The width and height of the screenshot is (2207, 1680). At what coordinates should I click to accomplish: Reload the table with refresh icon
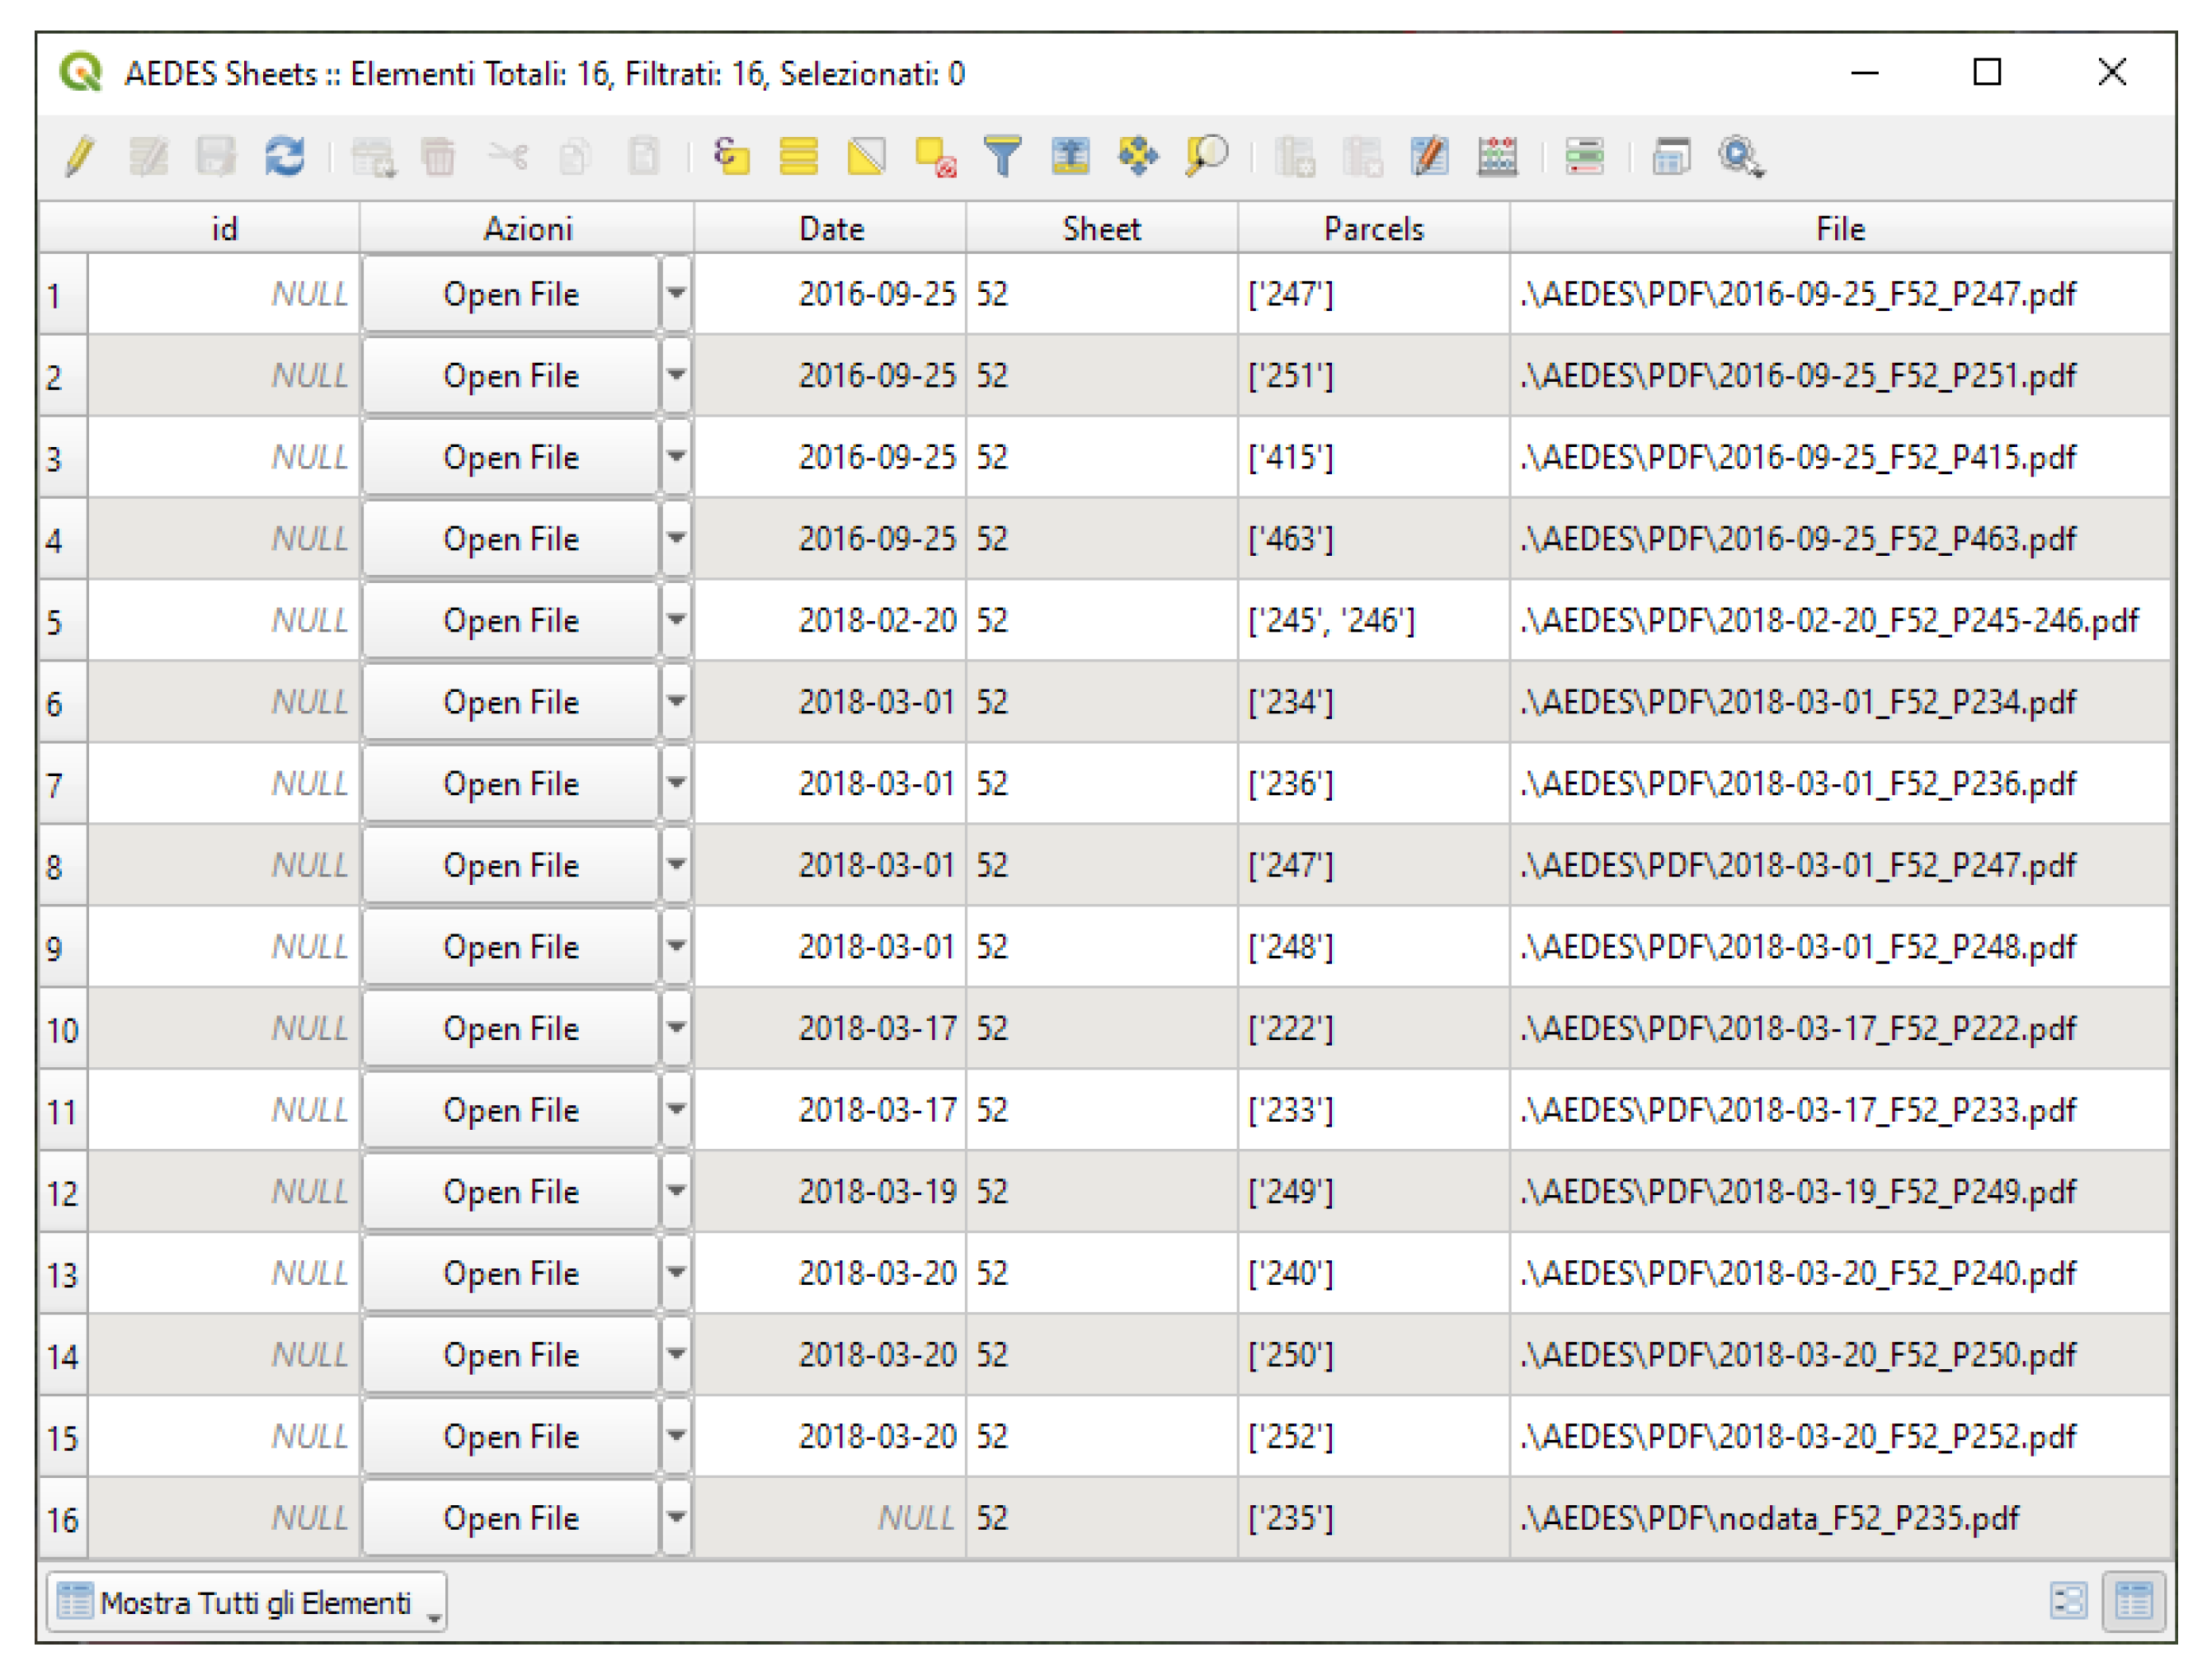284,157
